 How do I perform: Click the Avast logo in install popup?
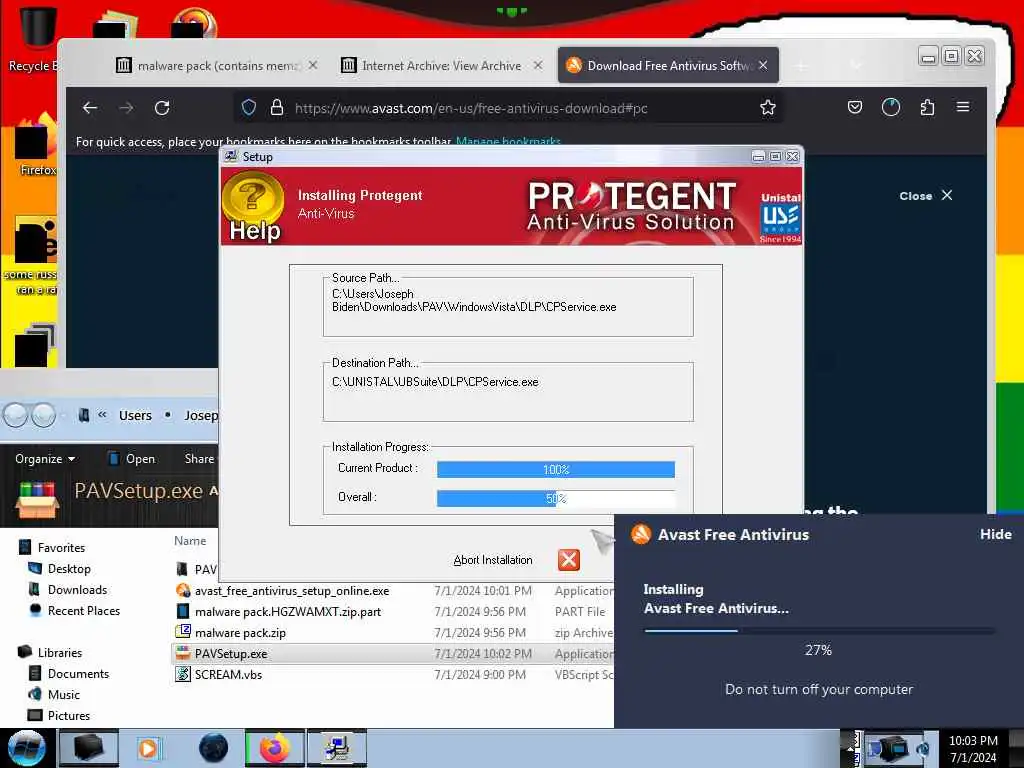point(641,534)
